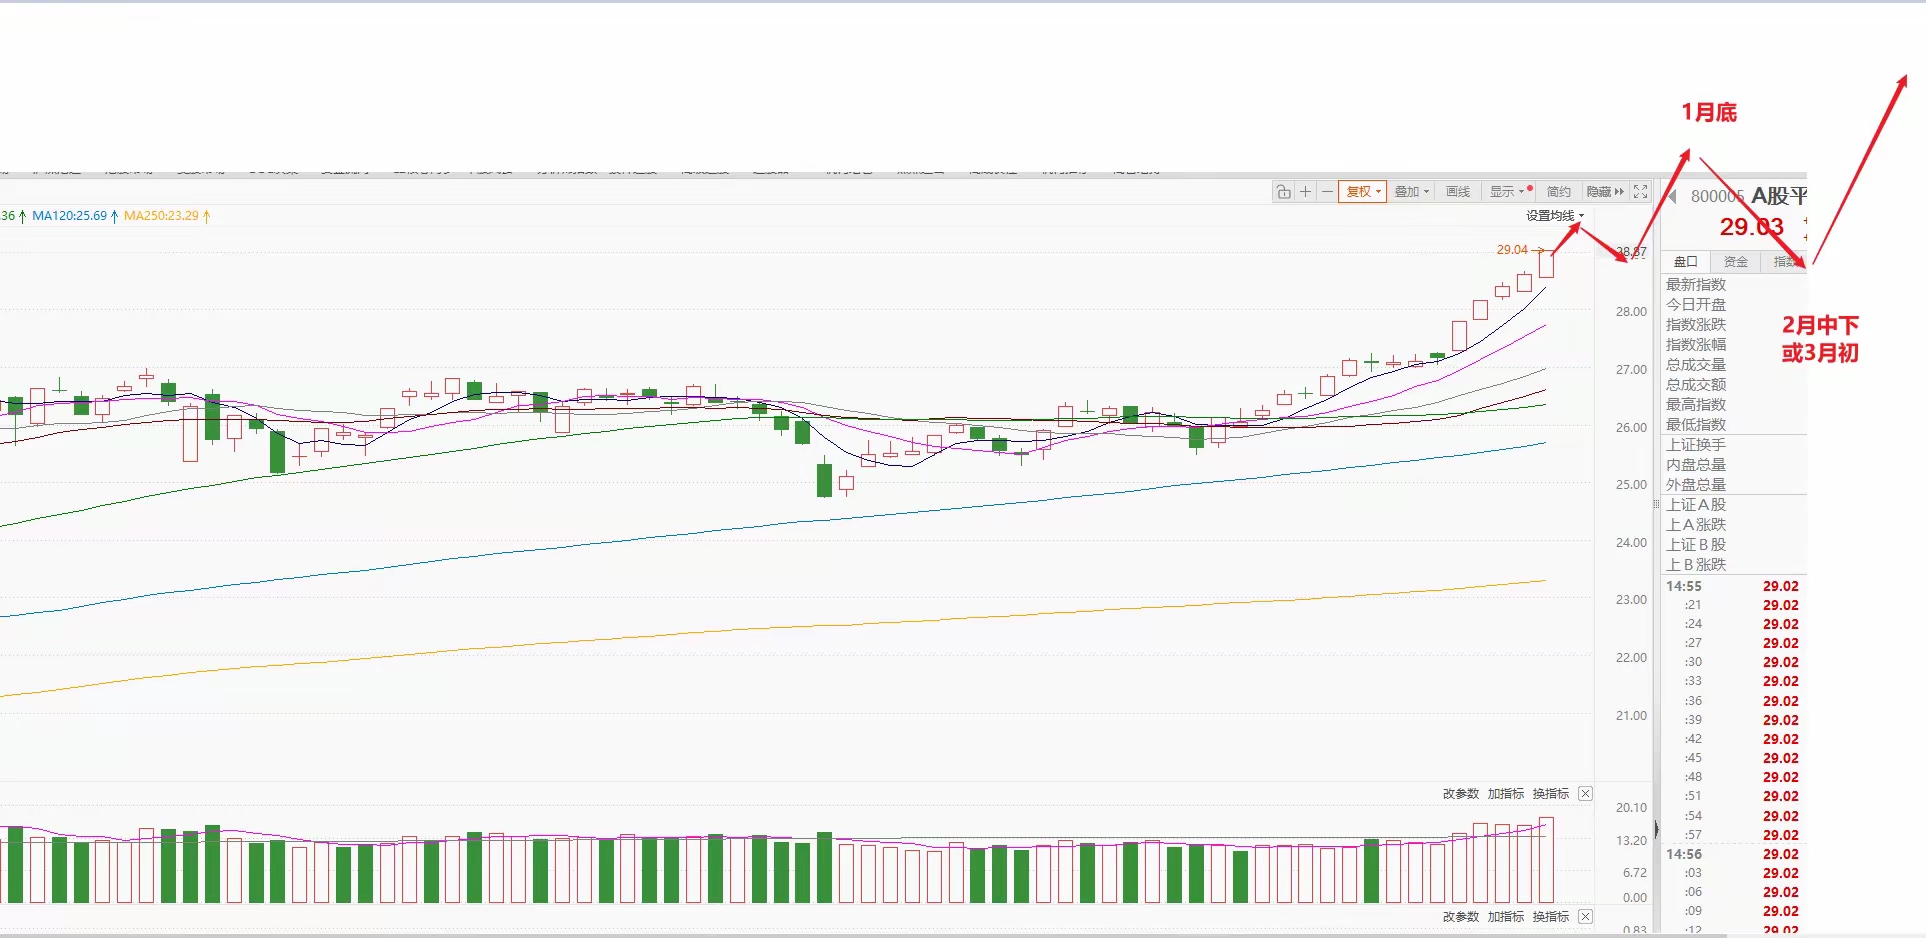Zoom out chart with minus icon
Screen dimensions: 1926x938
click(1327, 192)
